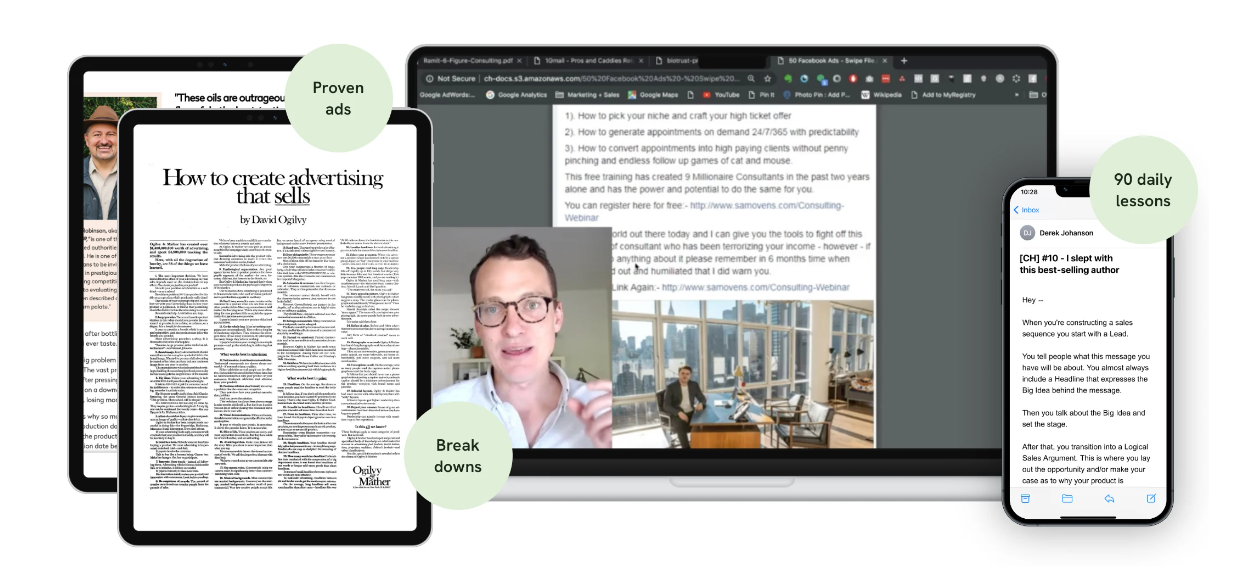Viewport: 1240px width, 575px height.
Task: Close the 50 Facebook Ads tab
Action: (885, 60)
